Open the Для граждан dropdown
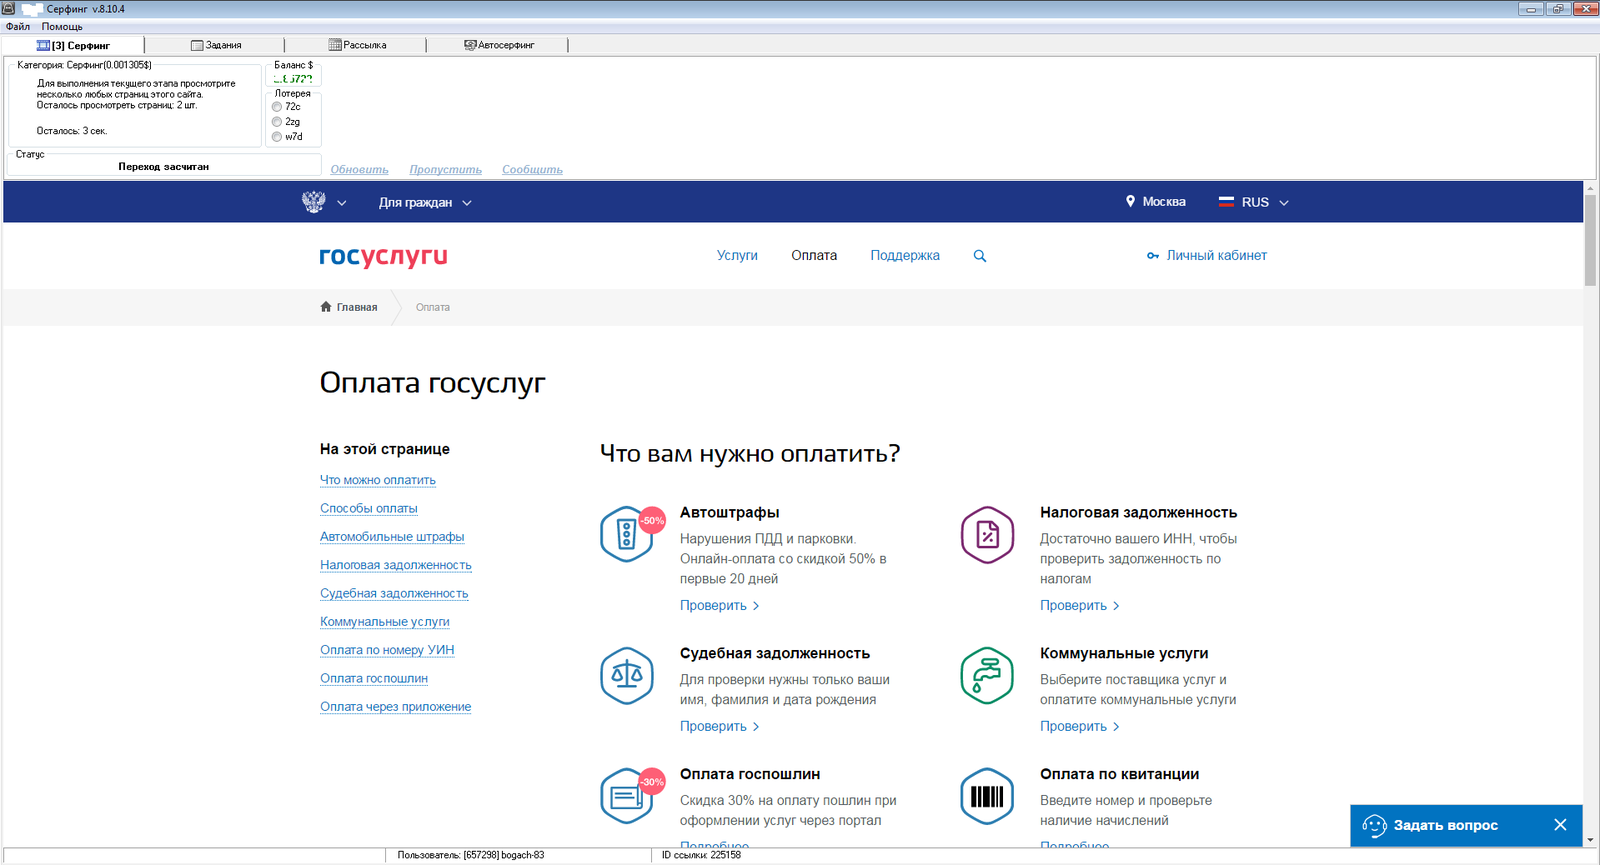Screen dimensions: 1600x865 (425, 203)
